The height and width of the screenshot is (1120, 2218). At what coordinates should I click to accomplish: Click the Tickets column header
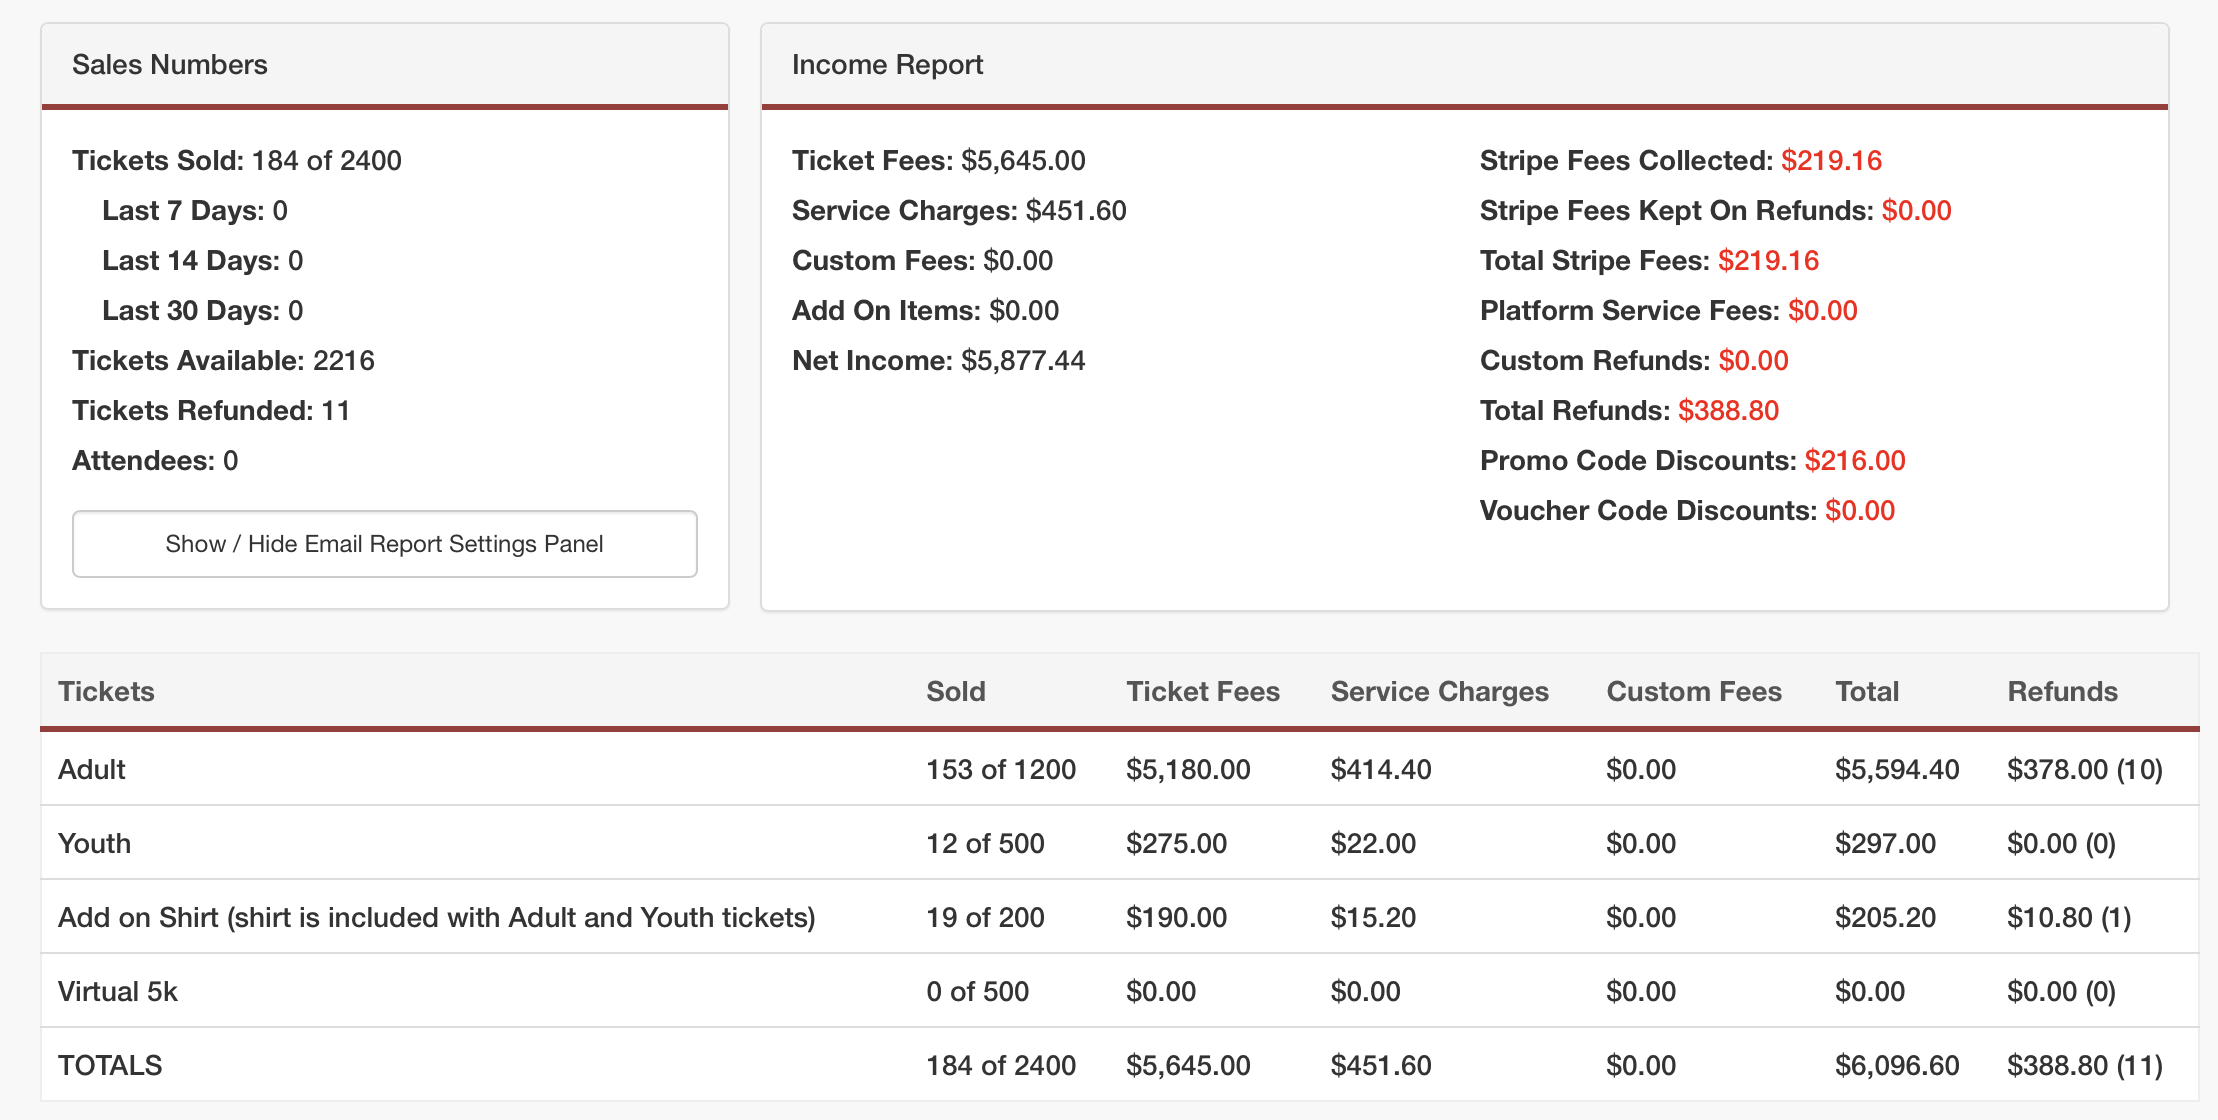click(106, 691)
